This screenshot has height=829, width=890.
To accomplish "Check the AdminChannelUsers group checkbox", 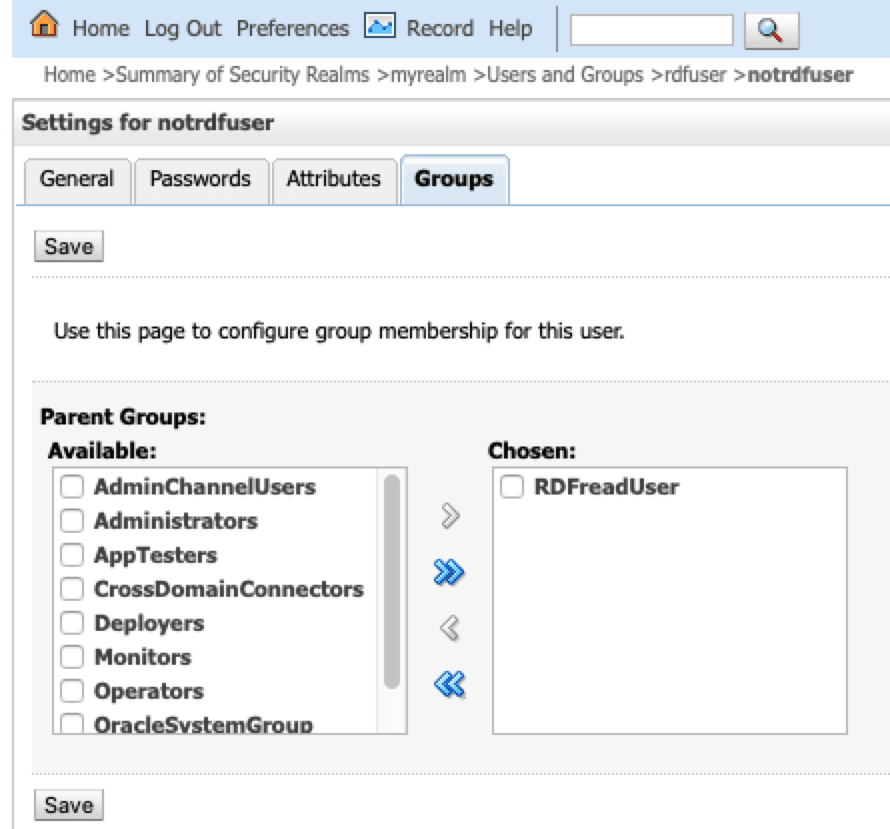I will pos(72,487).
